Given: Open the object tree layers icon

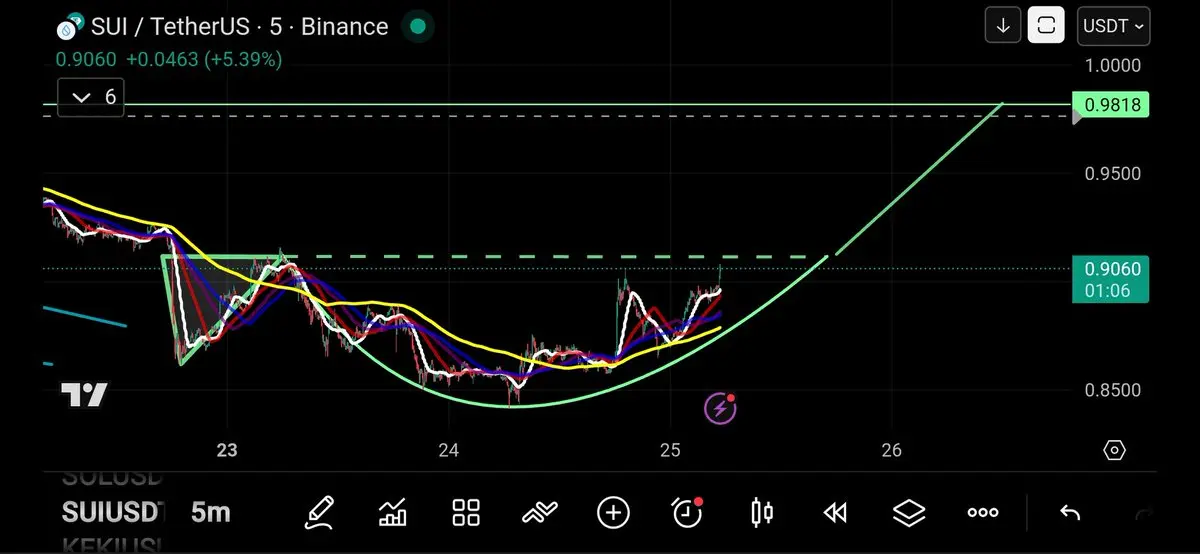Looking at the screenshot, I should 909,513.
